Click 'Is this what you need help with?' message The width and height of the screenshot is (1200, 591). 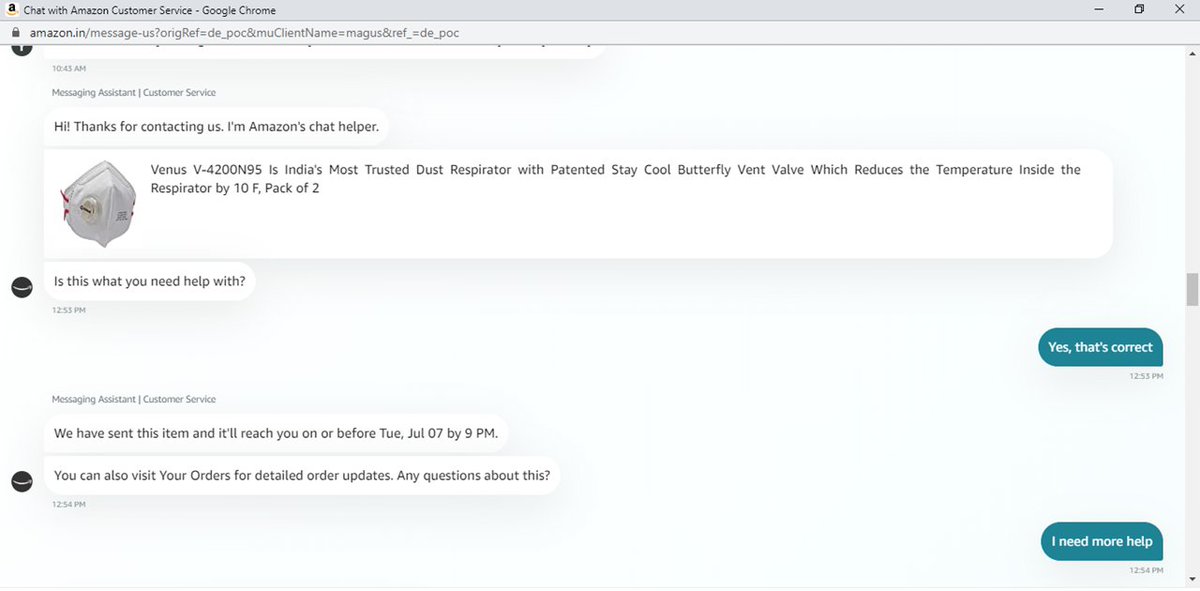(149, 281)
